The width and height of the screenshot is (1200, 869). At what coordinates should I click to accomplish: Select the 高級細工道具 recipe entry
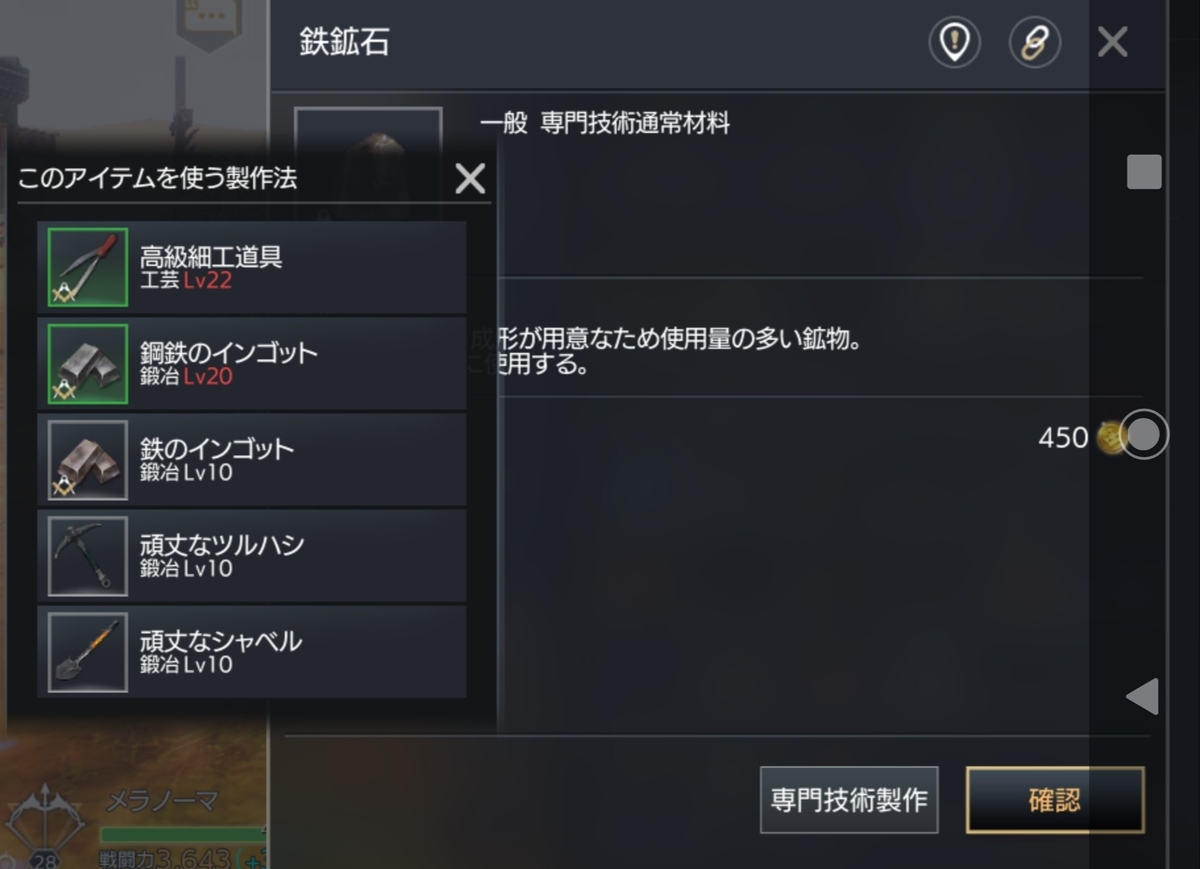tap(252, 267)
